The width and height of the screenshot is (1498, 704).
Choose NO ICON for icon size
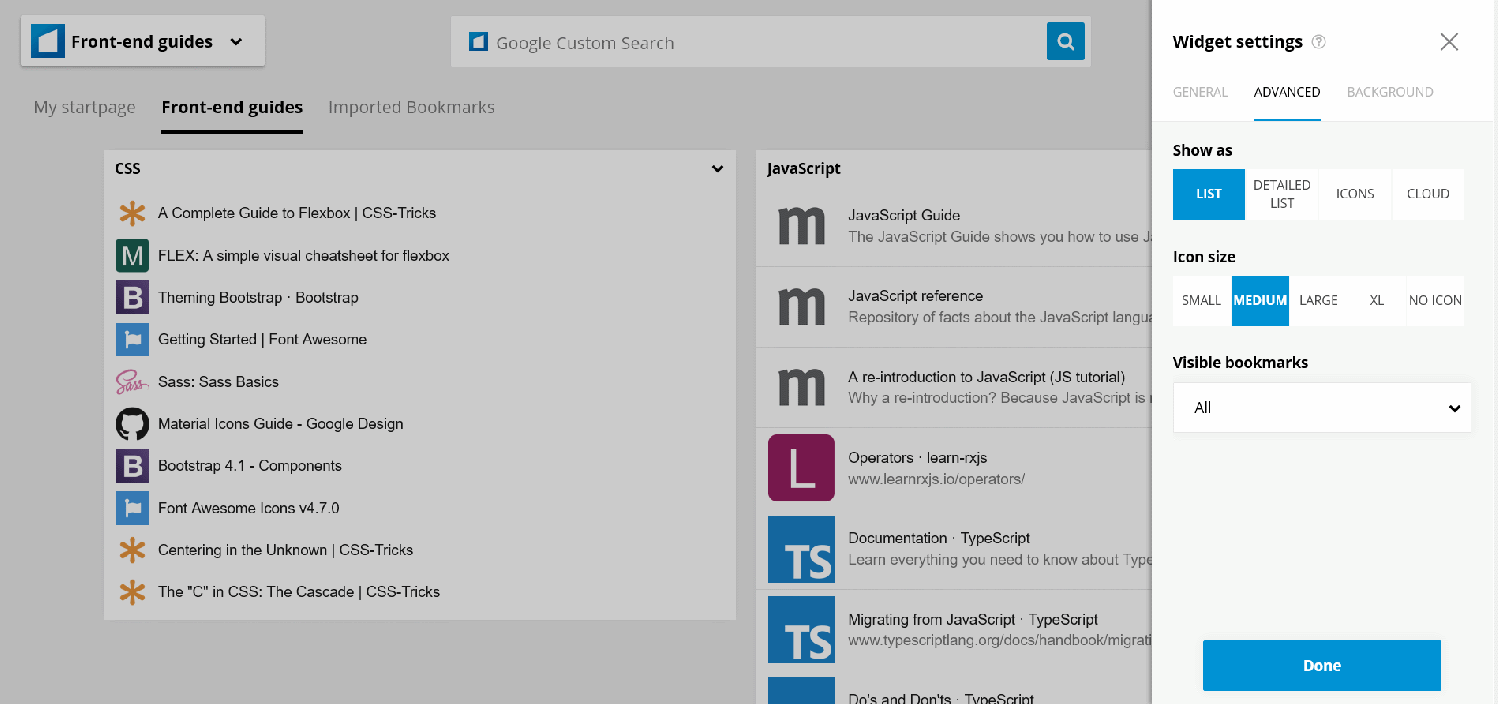(x=1435, y=300)
